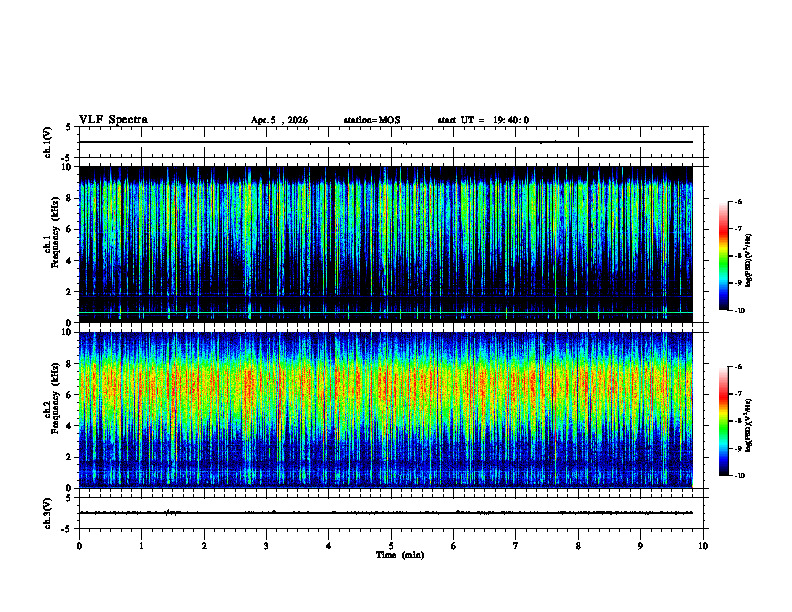Click time axis tick label "2"
The image size is (792, 612).
coord(204,546)
